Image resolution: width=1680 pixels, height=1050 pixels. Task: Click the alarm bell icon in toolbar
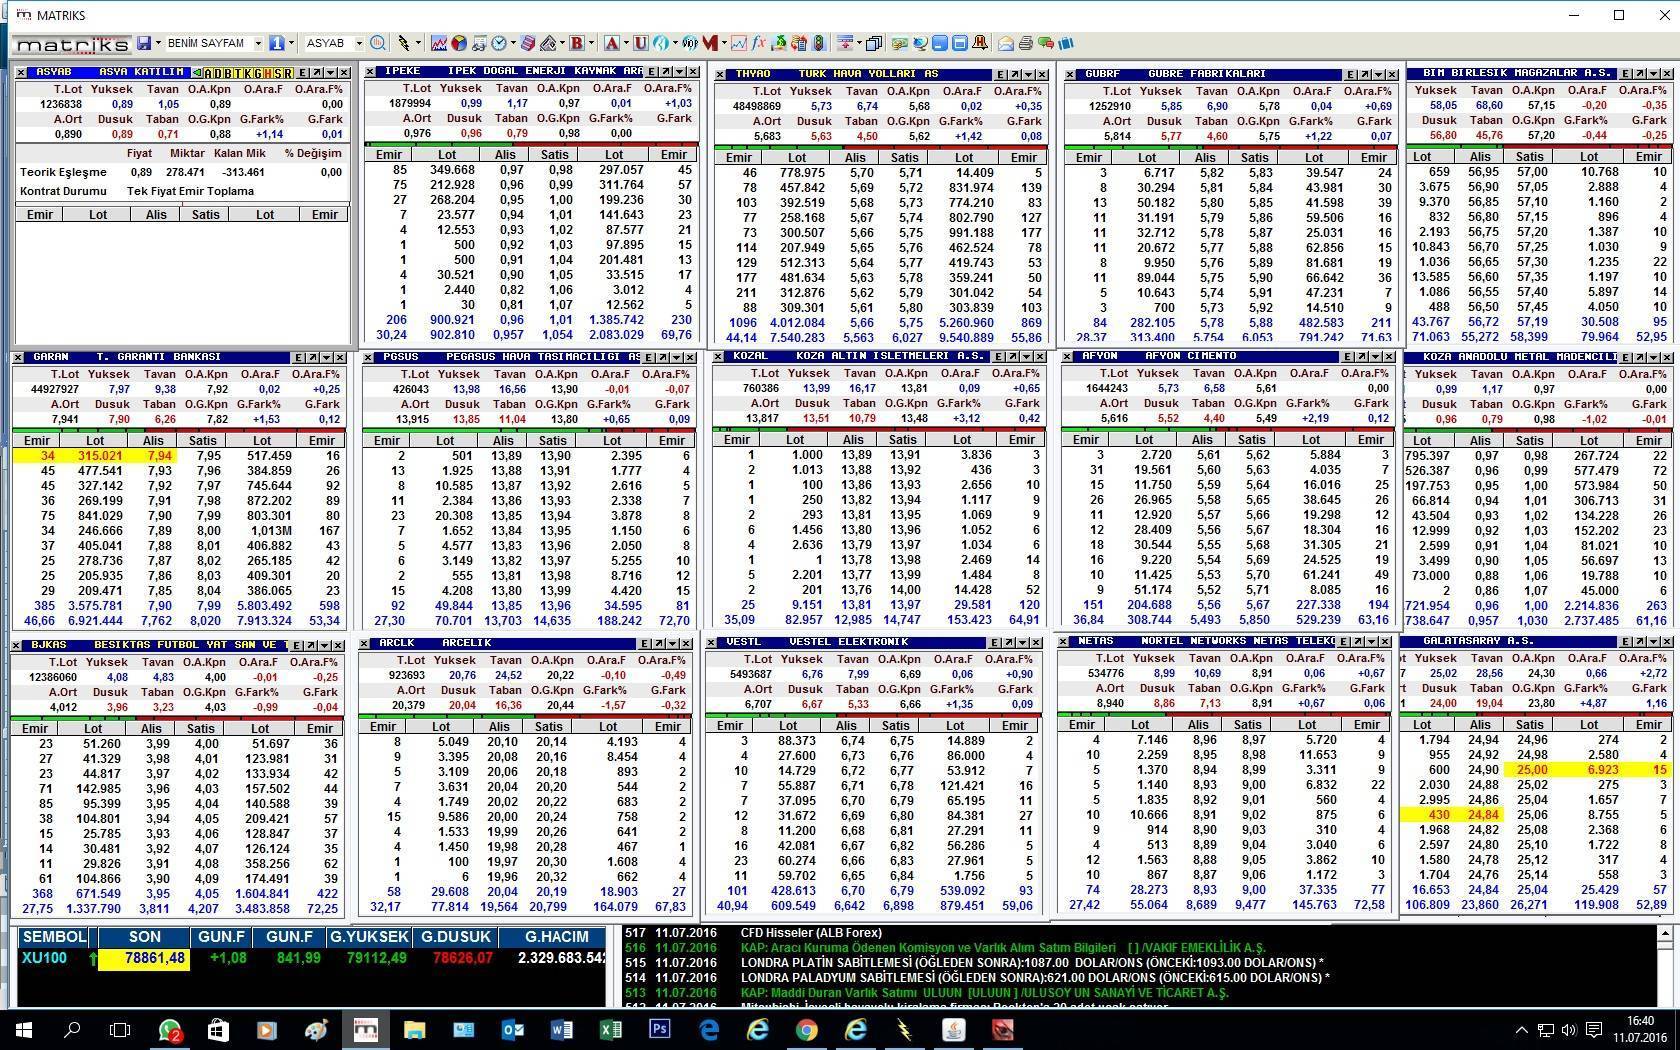coord(980,44)
